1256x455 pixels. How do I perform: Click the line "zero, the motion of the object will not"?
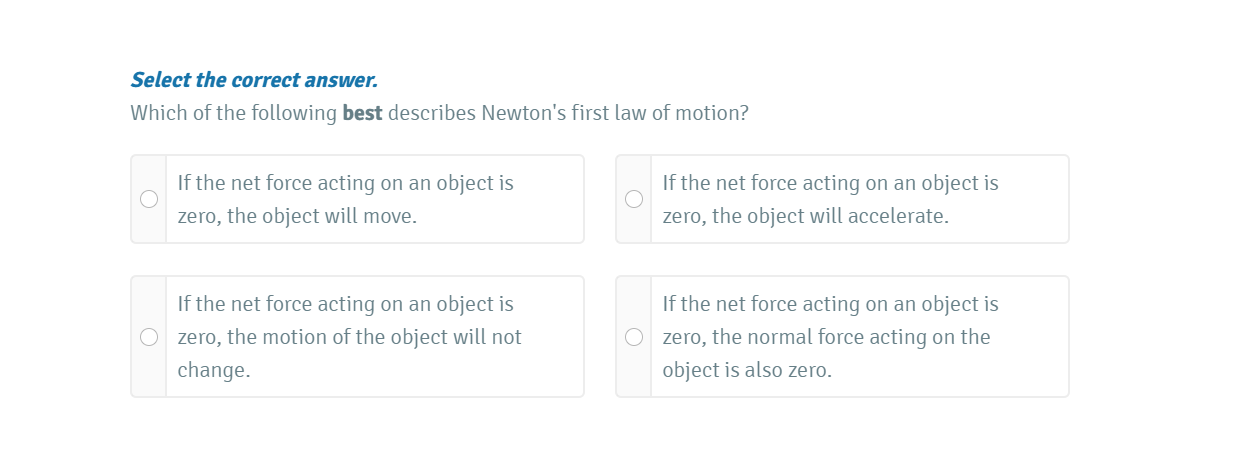[349, 337]
